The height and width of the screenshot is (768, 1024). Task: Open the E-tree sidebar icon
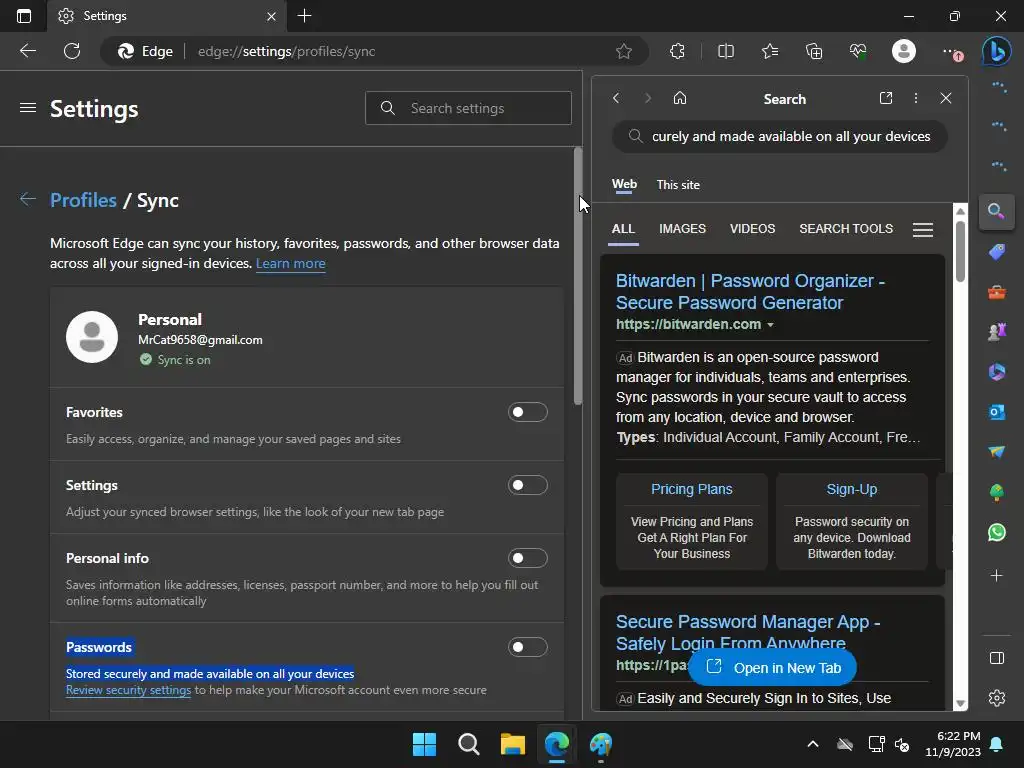997,492
